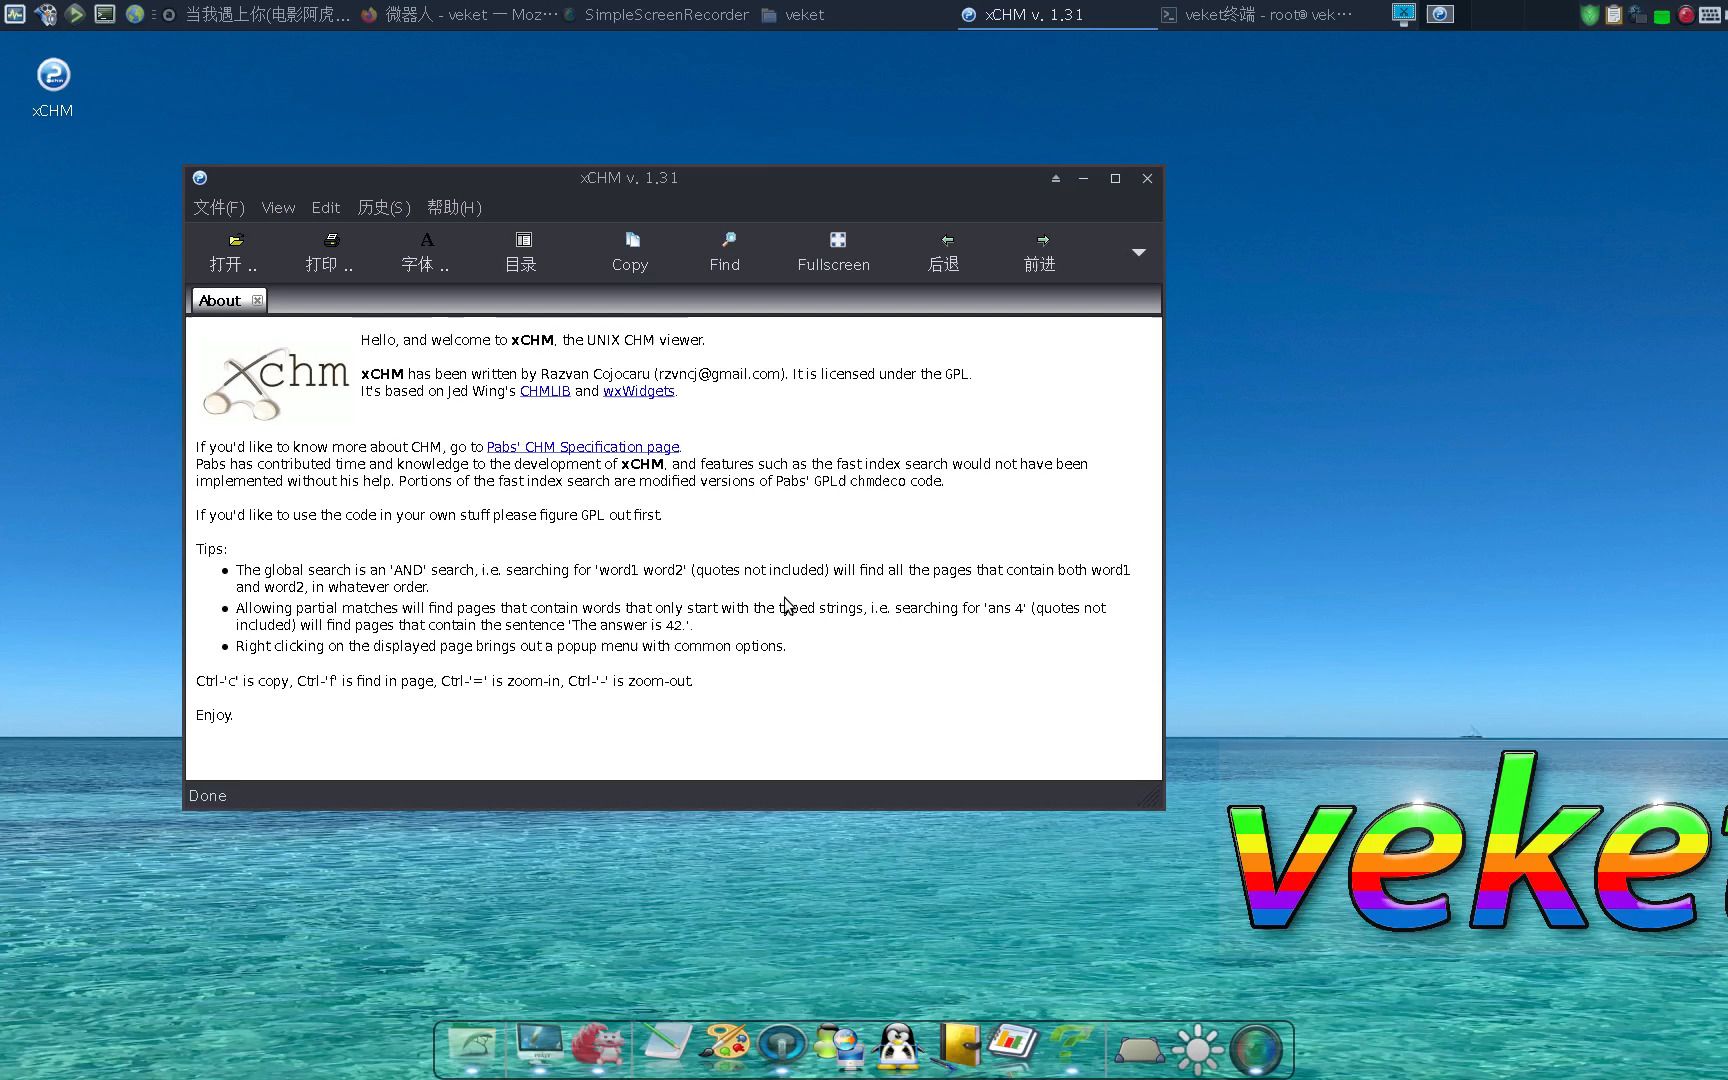Image resolution: width=1728 pixels, height=1080 pixels.
Task: Click the green play arrow panel icon
Action: 75,14
